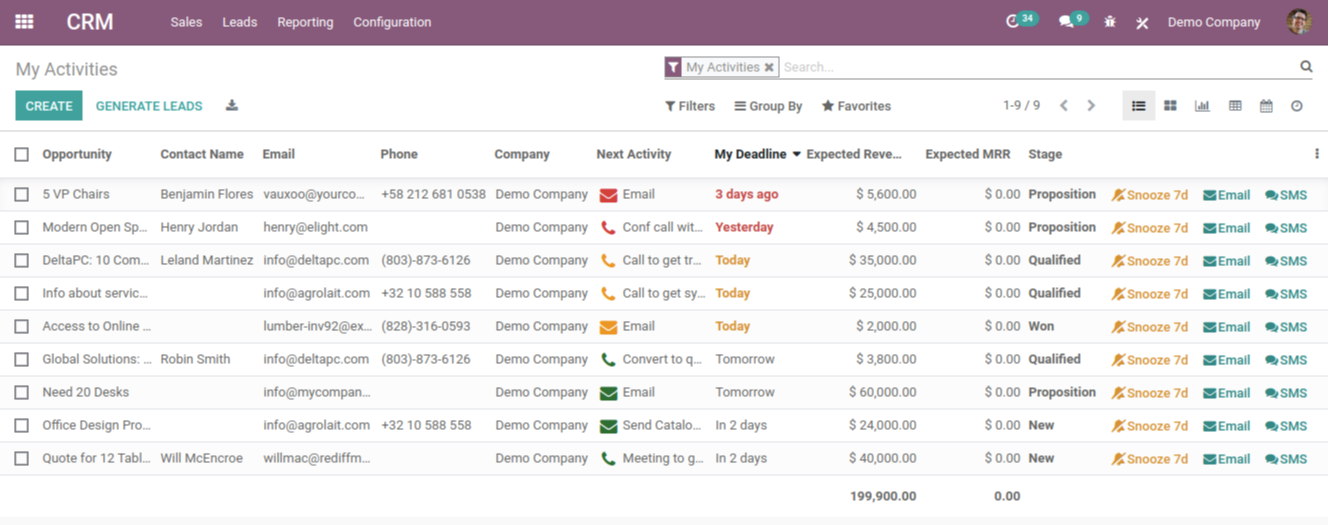
Task: Switch to Kanban view
Action: click(x=1170, y=106)
